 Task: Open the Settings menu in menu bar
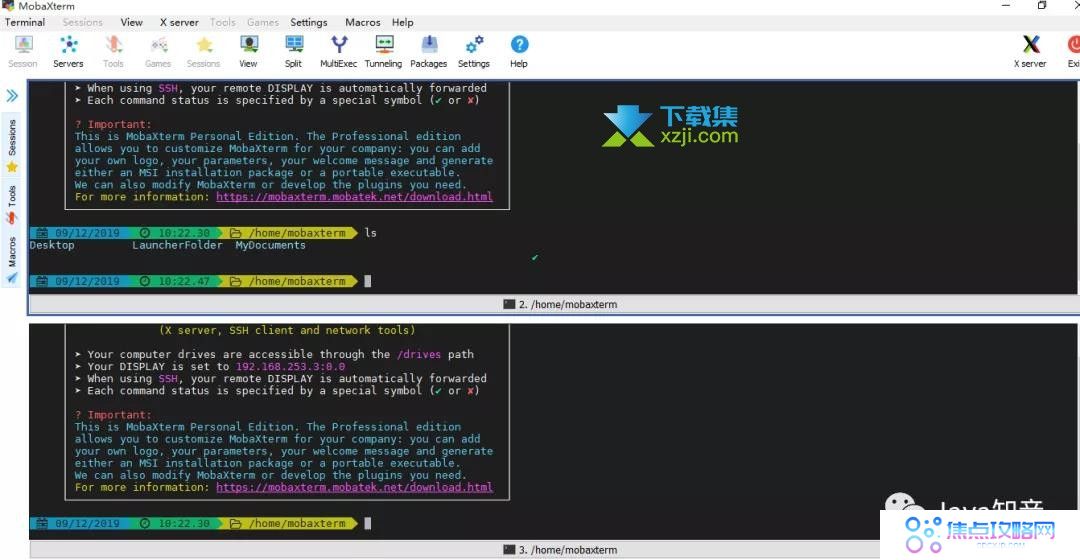pos(309,22)
